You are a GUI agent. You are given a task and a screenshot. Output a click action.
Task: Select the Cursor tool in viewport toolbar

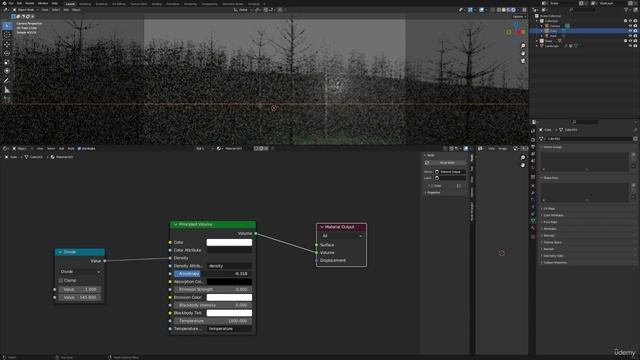point(7,35)
